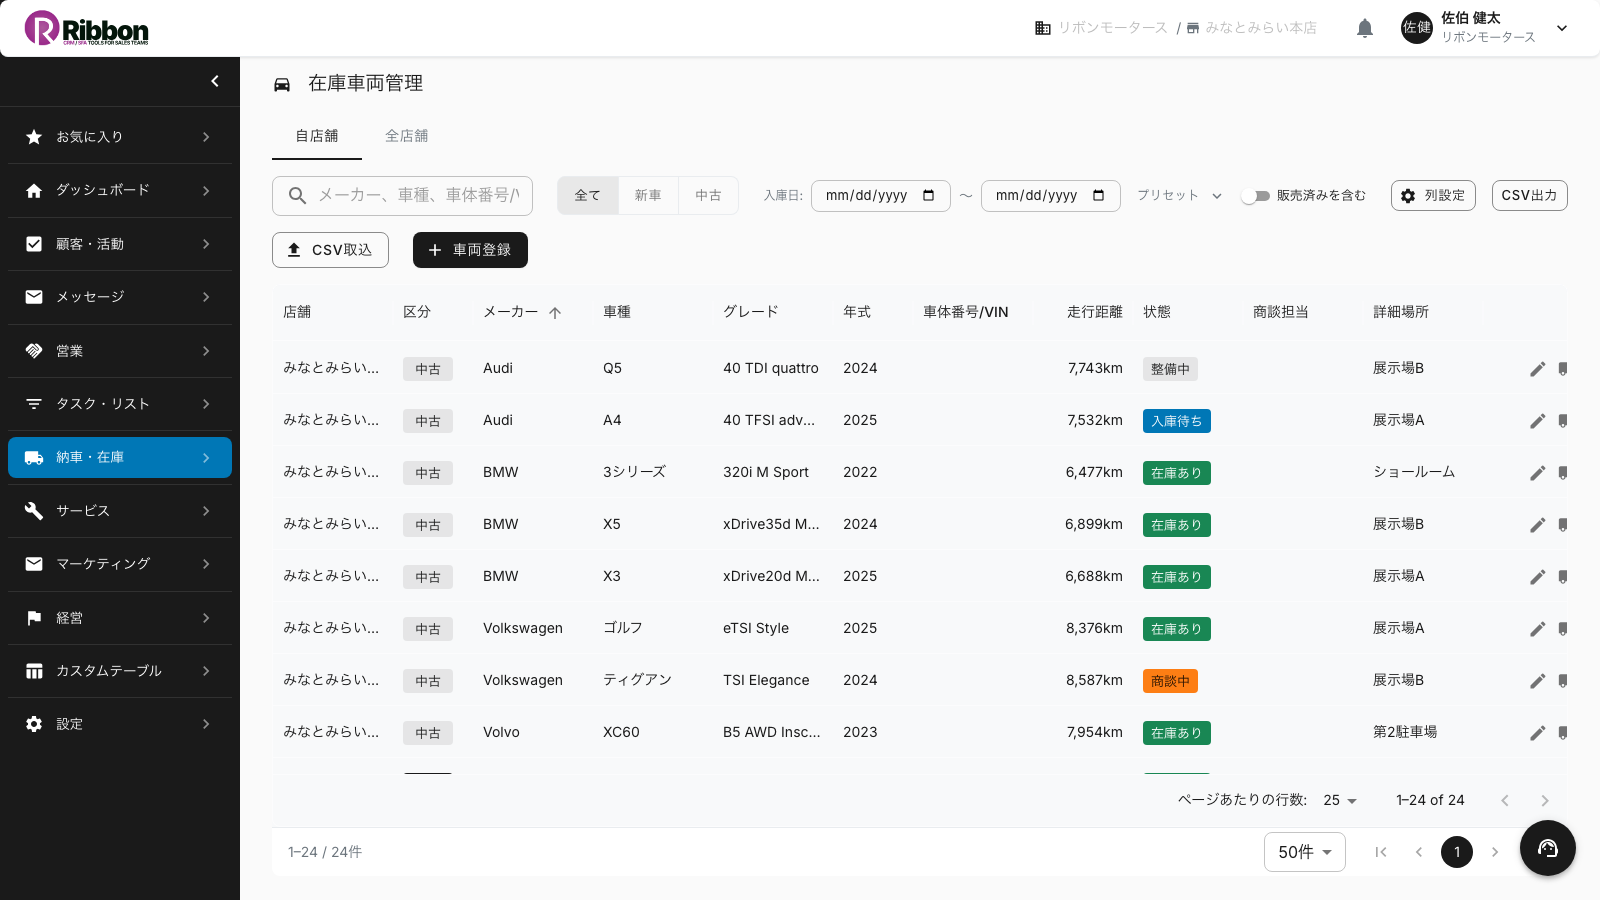Click the サービス wrench icon
Image resolution: width=1600 pixels, height=900 pixels.
click(x=34, y=511)
